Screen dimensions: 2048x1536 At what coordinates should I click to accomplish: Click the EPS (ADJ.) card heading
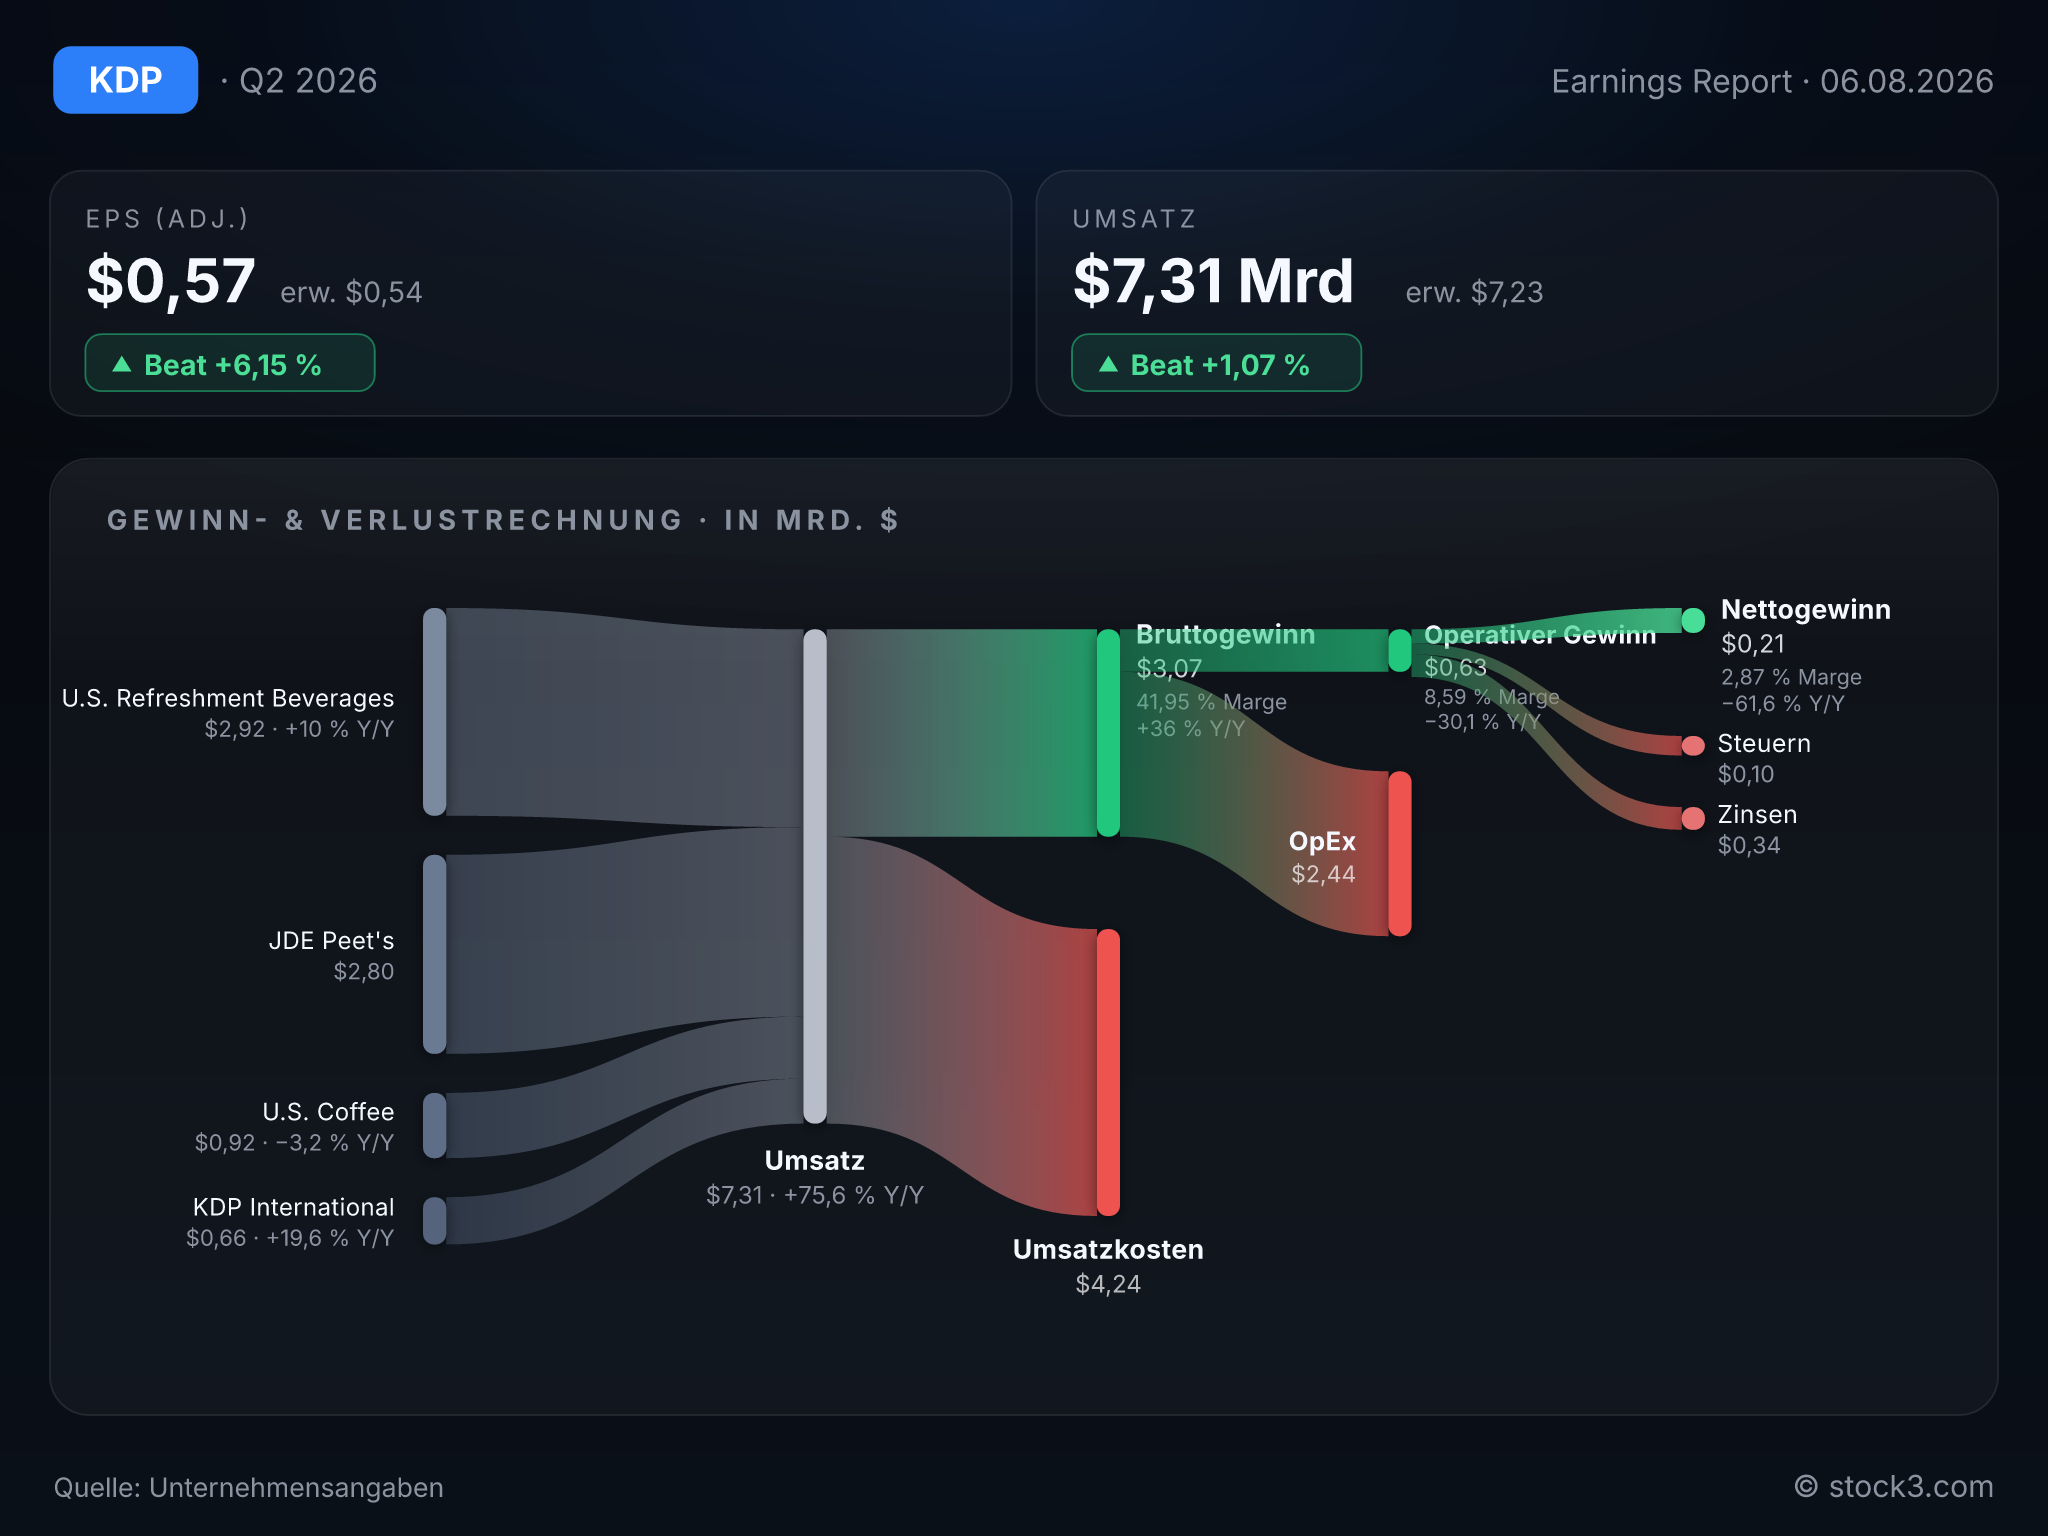pos(167,219)
